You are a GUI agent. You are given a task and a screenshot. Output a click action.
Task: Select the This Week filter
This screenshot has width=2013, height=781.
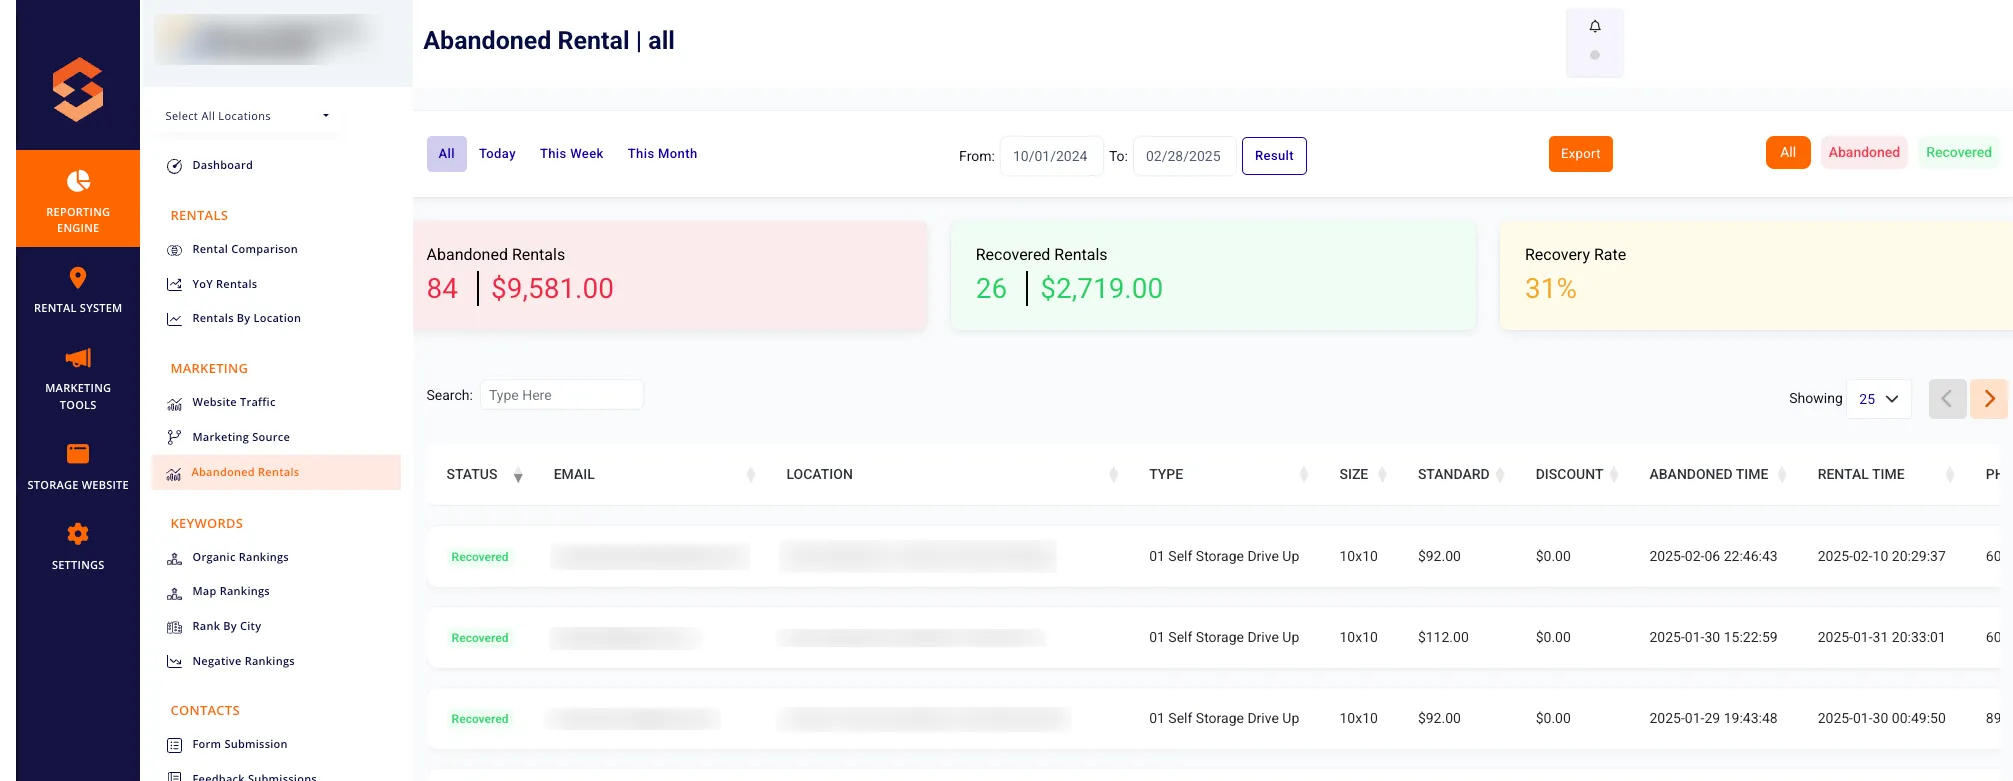tap(571, 154)
